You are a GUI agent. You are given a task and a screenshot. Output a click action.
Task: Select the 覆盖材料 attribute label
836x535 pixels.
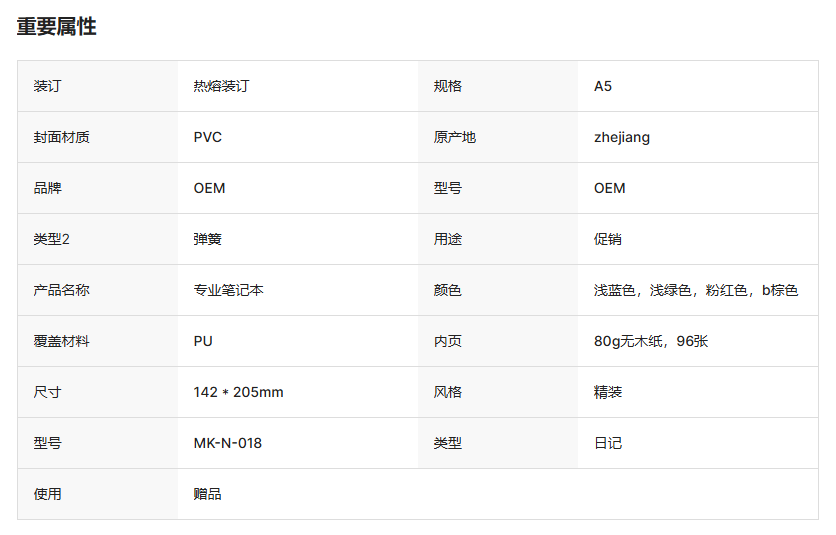point(61,341)
